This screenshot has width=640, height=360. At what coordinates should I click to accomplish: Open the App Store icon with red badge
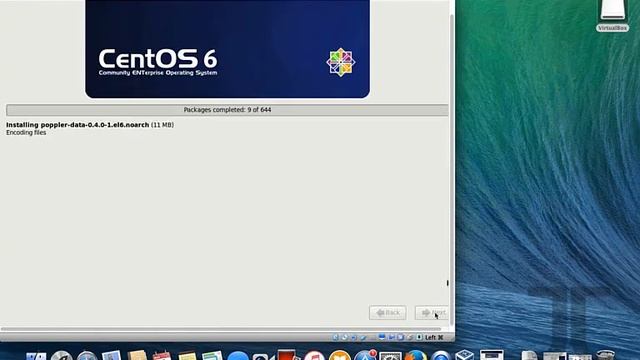click(365, 355)
